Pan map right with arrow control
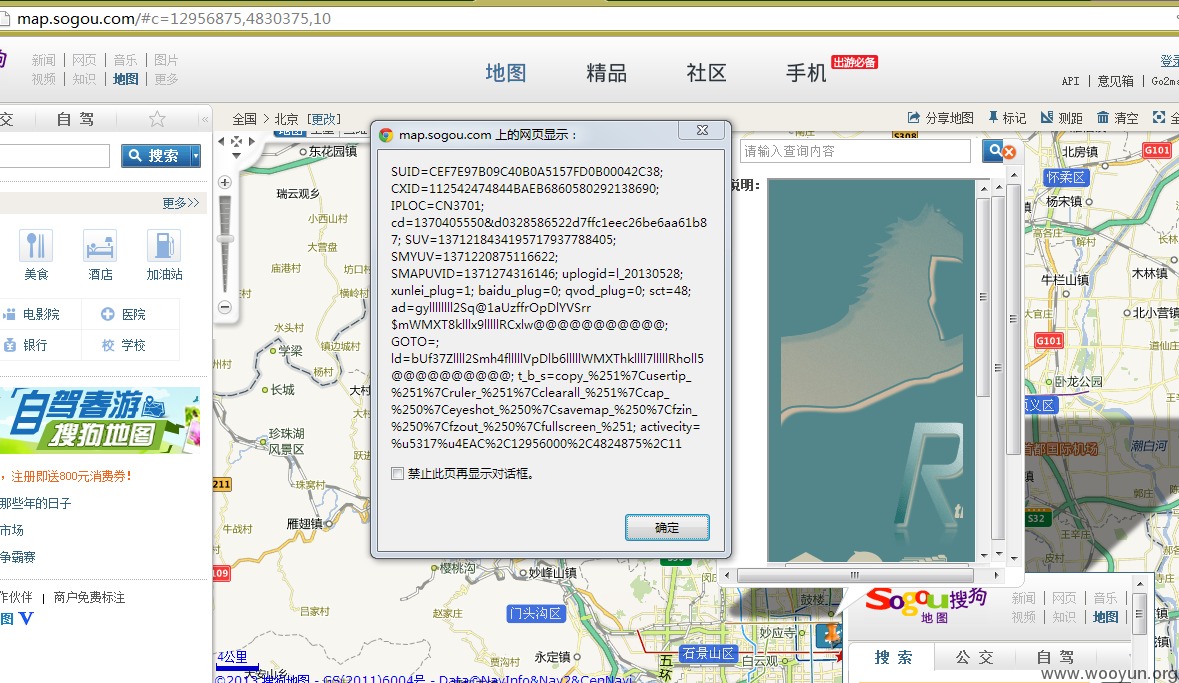The image size is (1179, 683). click(252, 141)
